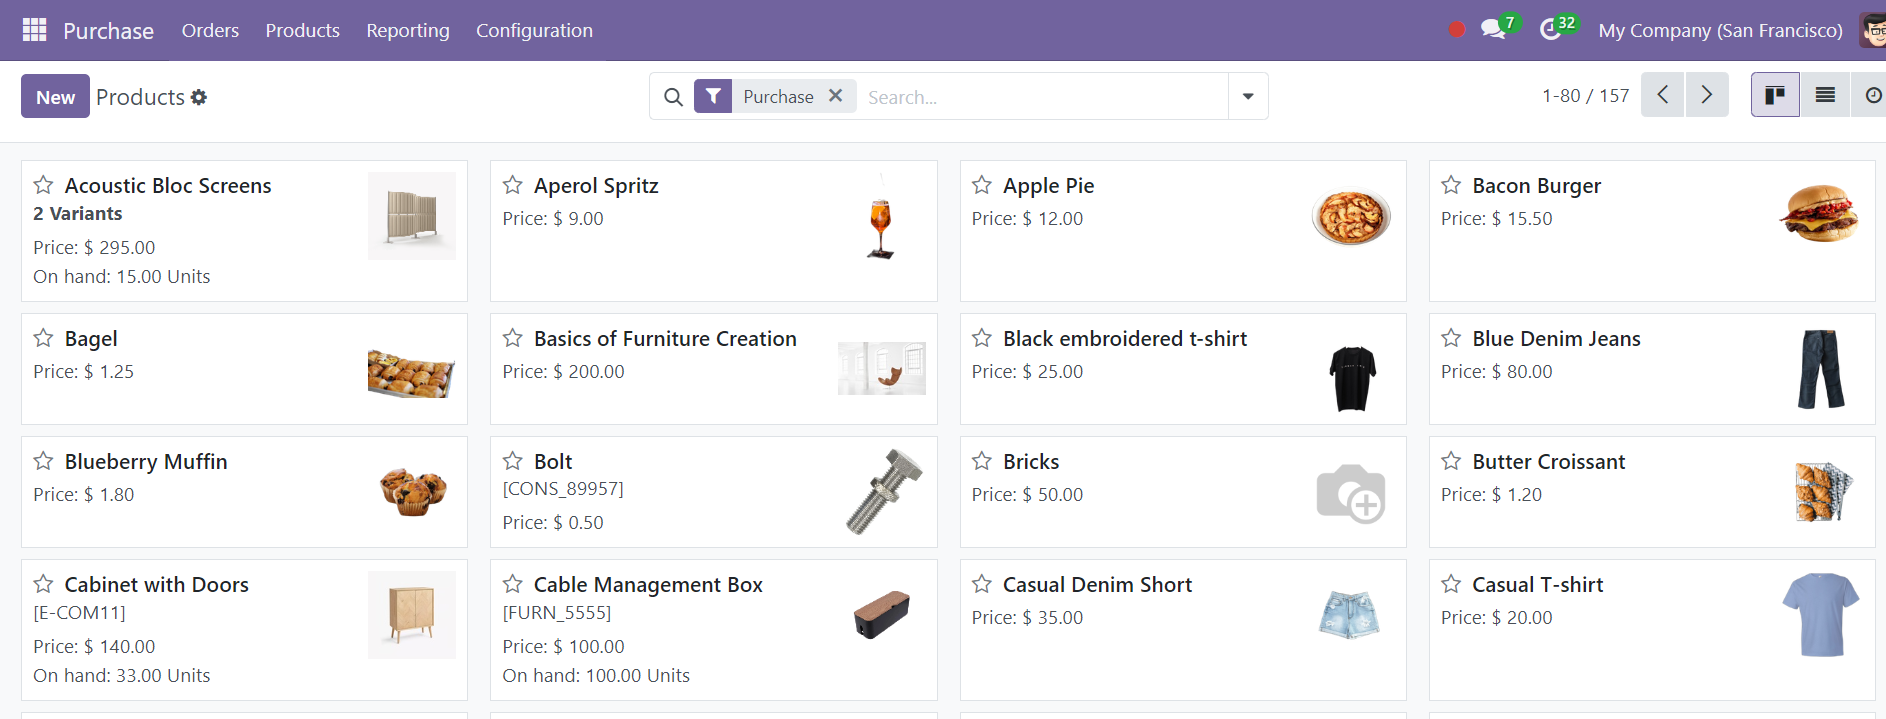Click the filter funnel icon
Viewport: 1886px width, 719px height.
click(713, 96)
